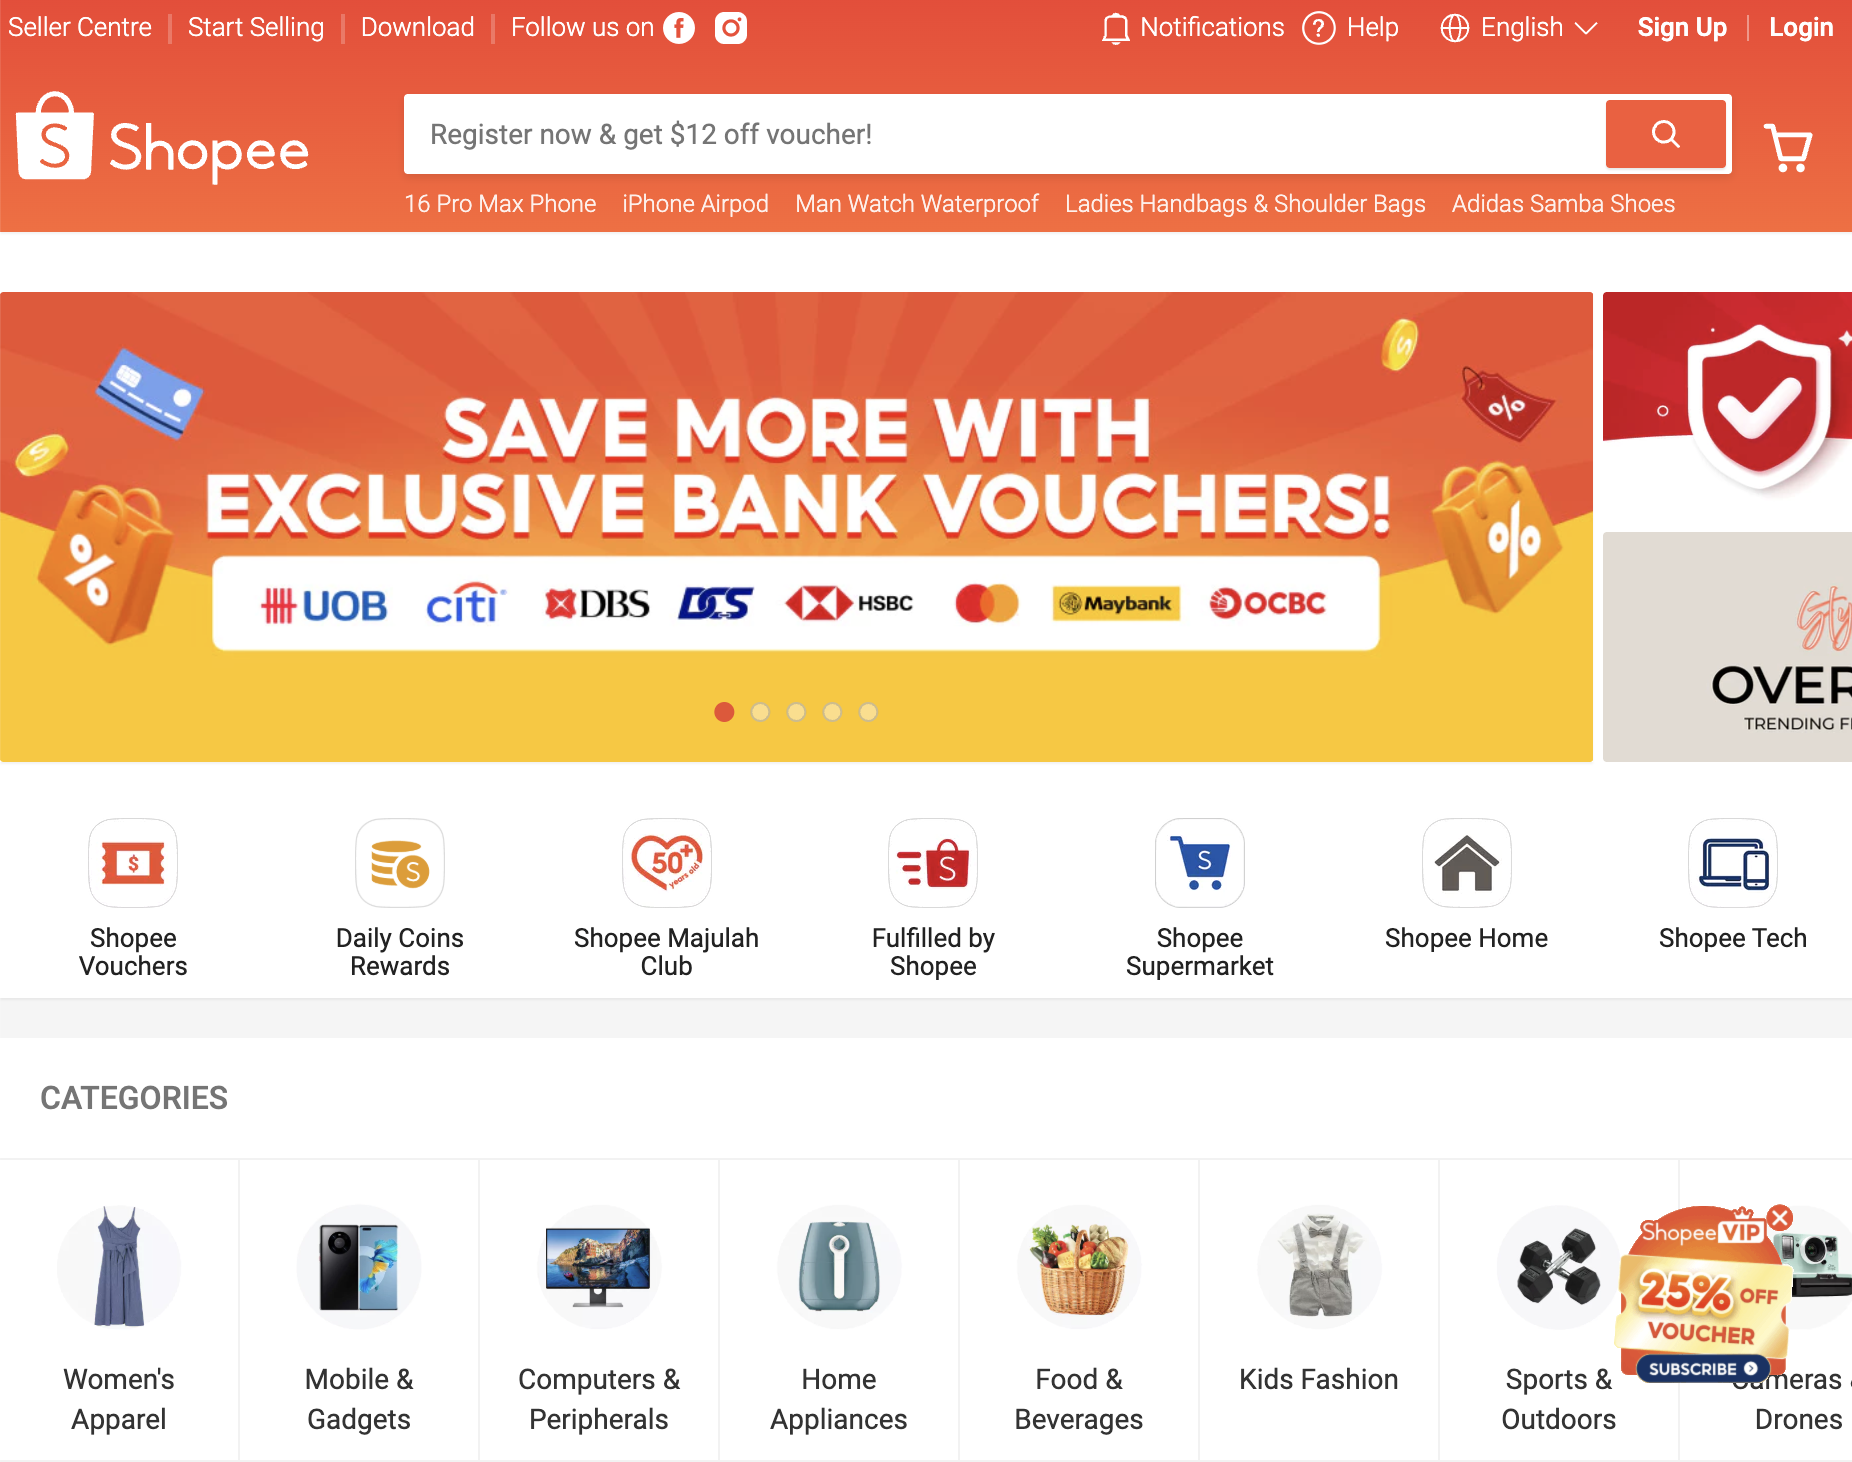This screenshot has height=1462, width=1852.
Task: Click the Sign Up link
Action: coord(1682,28)
